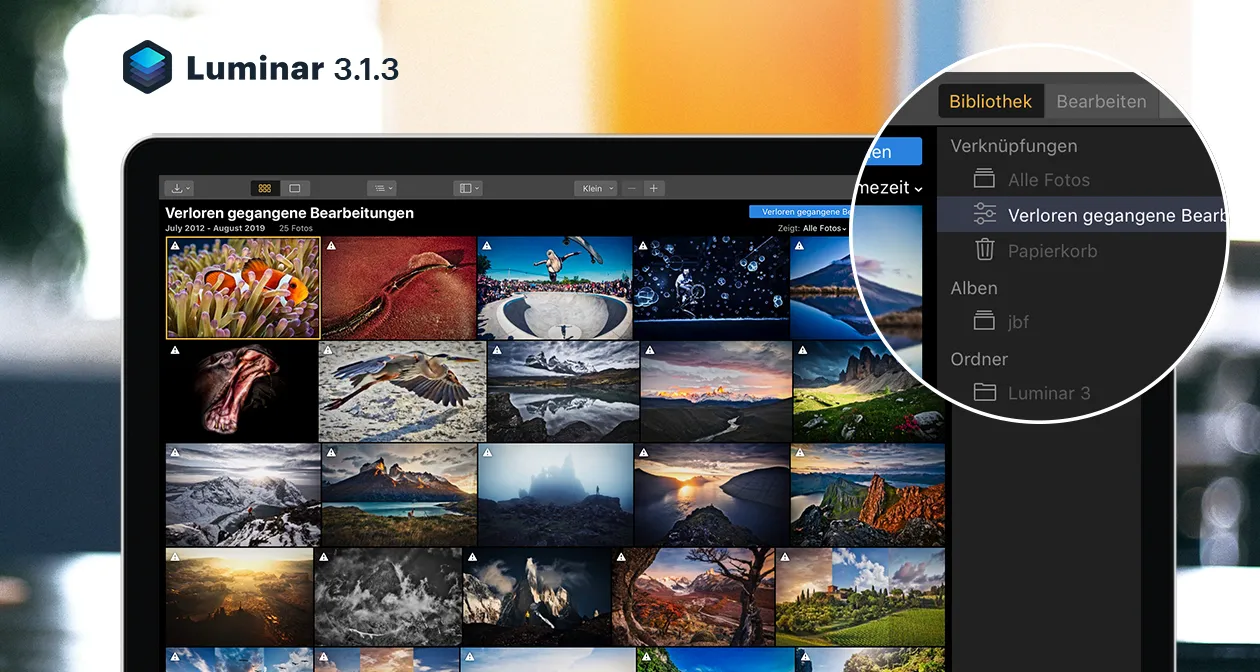Select the skateboarder bowl photo thumbnail
The width and height of the screenshot is (1260, 672).
click(554, 288)
